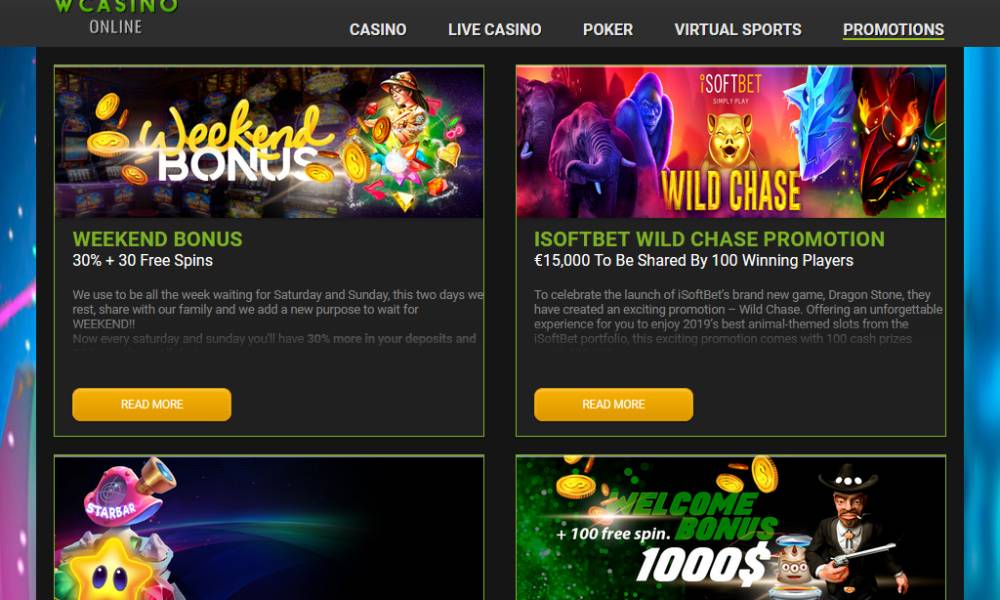Click the iSoftBet logo in banner
Image resolution: width=1000 pixels, height=600 pixels.
point(730,87)
